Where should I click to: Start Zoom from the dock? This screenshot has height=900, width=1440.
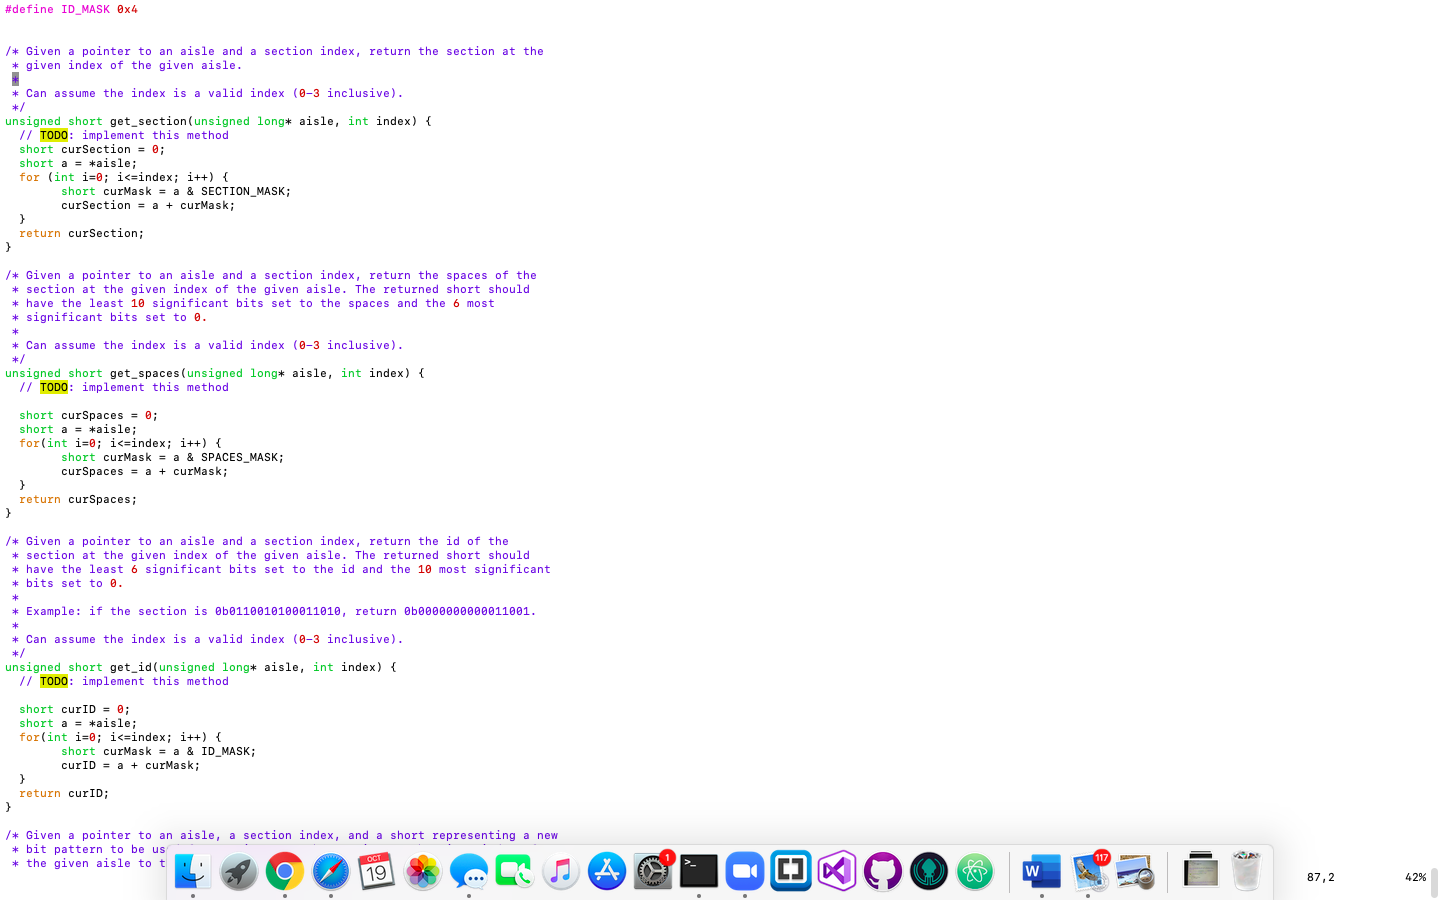coord(744,871)
